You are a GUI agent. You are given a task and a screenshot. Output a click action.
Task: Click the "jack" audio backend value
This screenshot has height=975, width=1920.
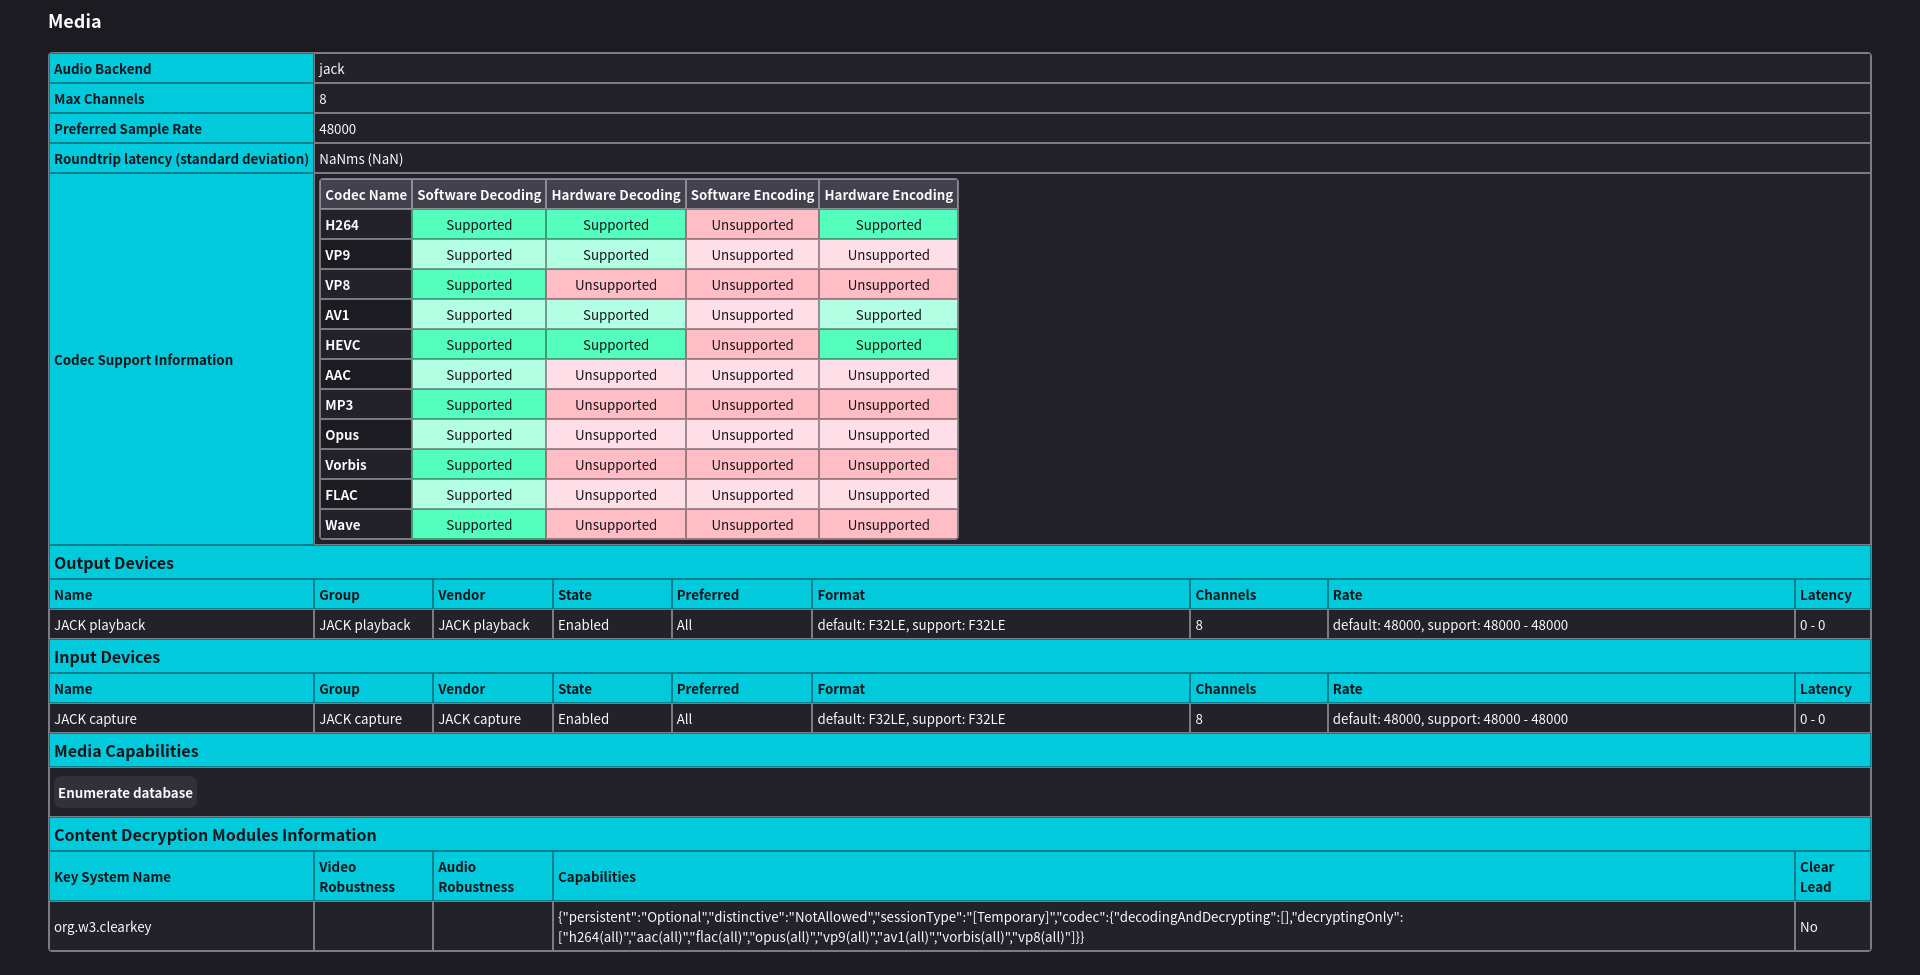tap(332, 69)
